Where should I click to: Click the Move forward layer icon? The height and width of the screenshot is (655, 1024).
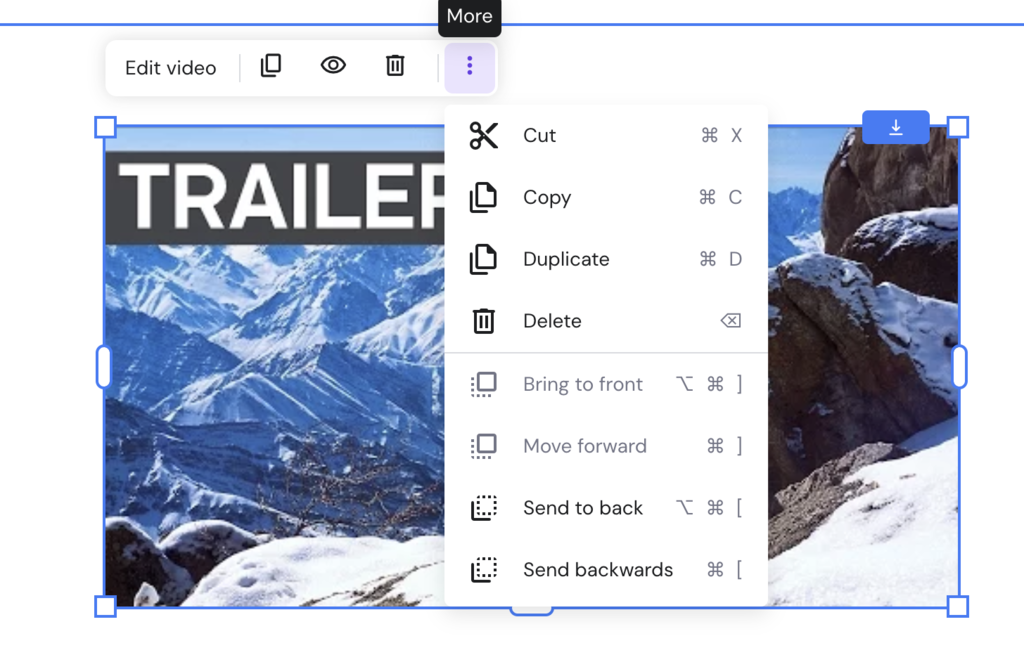484,445
